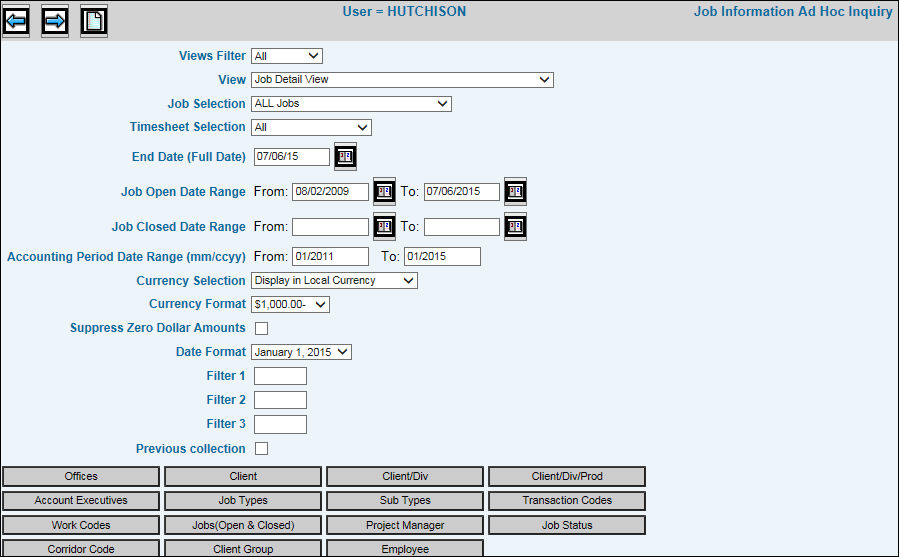Enable Suppress Zero Dollar Amounts checkbox
Screen dimensions: 899x557
click(x=262, y=328)
